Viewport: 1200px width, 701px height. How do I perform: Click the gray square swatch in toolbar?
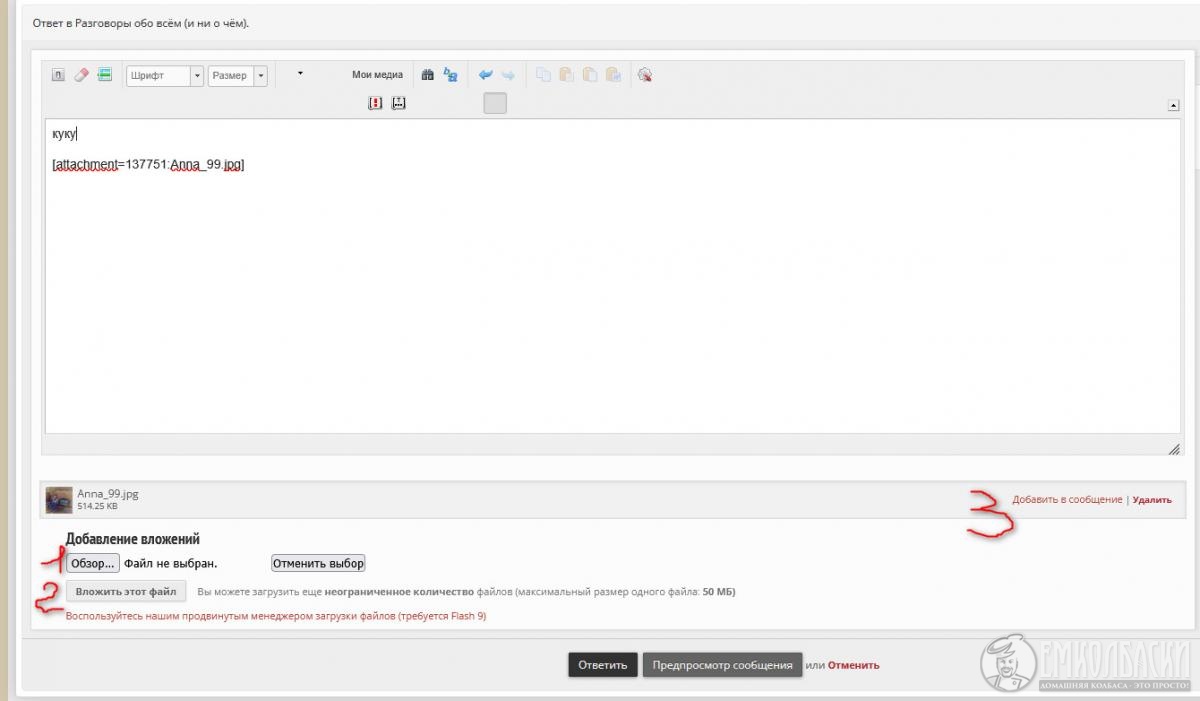pyautogui.click(x=495, y=103)
